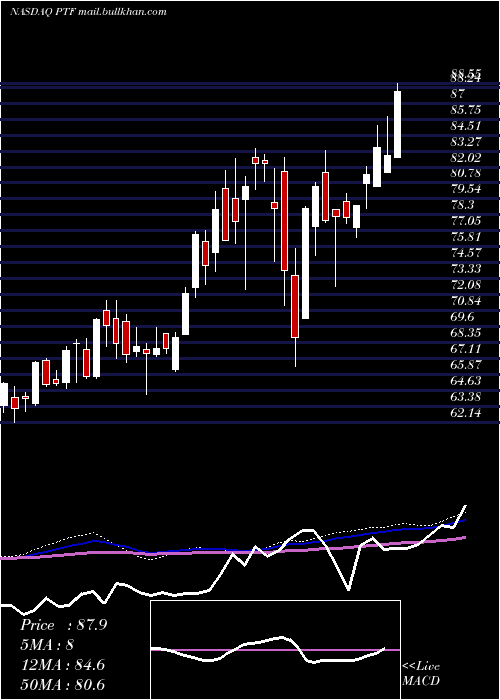Click the 80.78 price label

click(x=466, y=173)
